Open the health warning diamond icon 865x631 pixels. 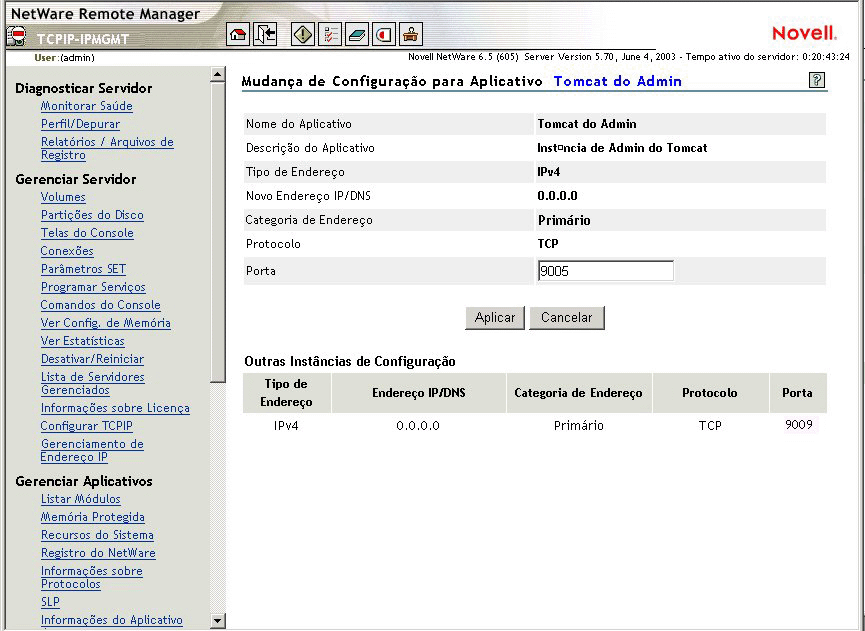coord(303,35)
